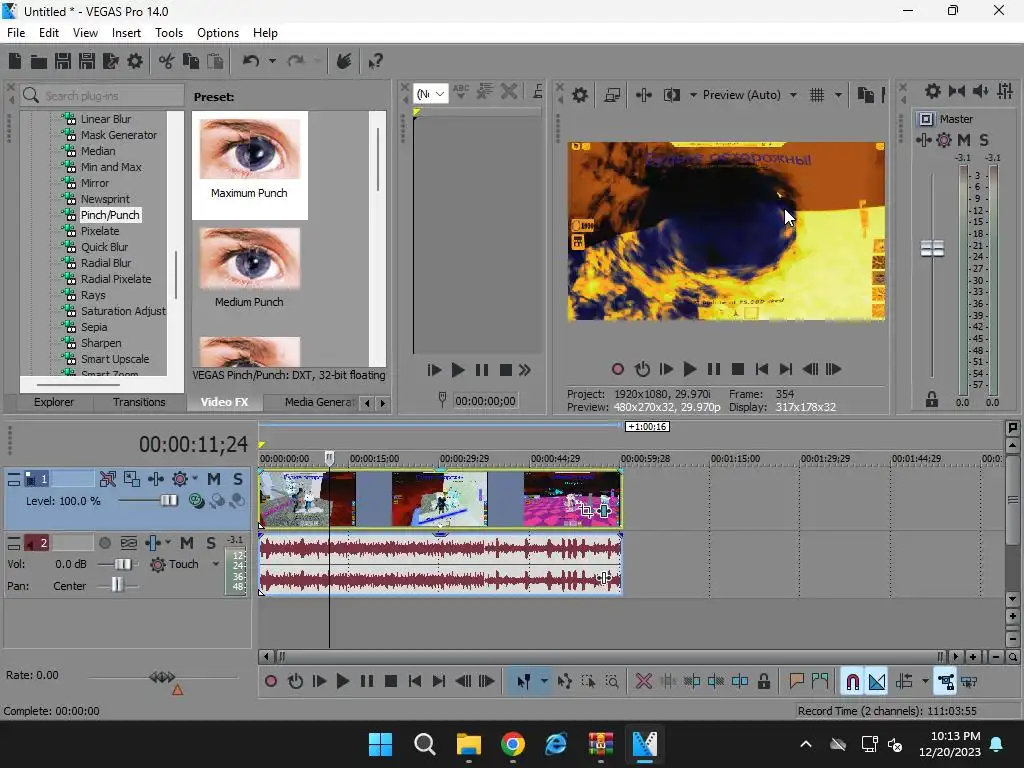
Task: Switch to the Explorer tab
Action: point(54,402)
